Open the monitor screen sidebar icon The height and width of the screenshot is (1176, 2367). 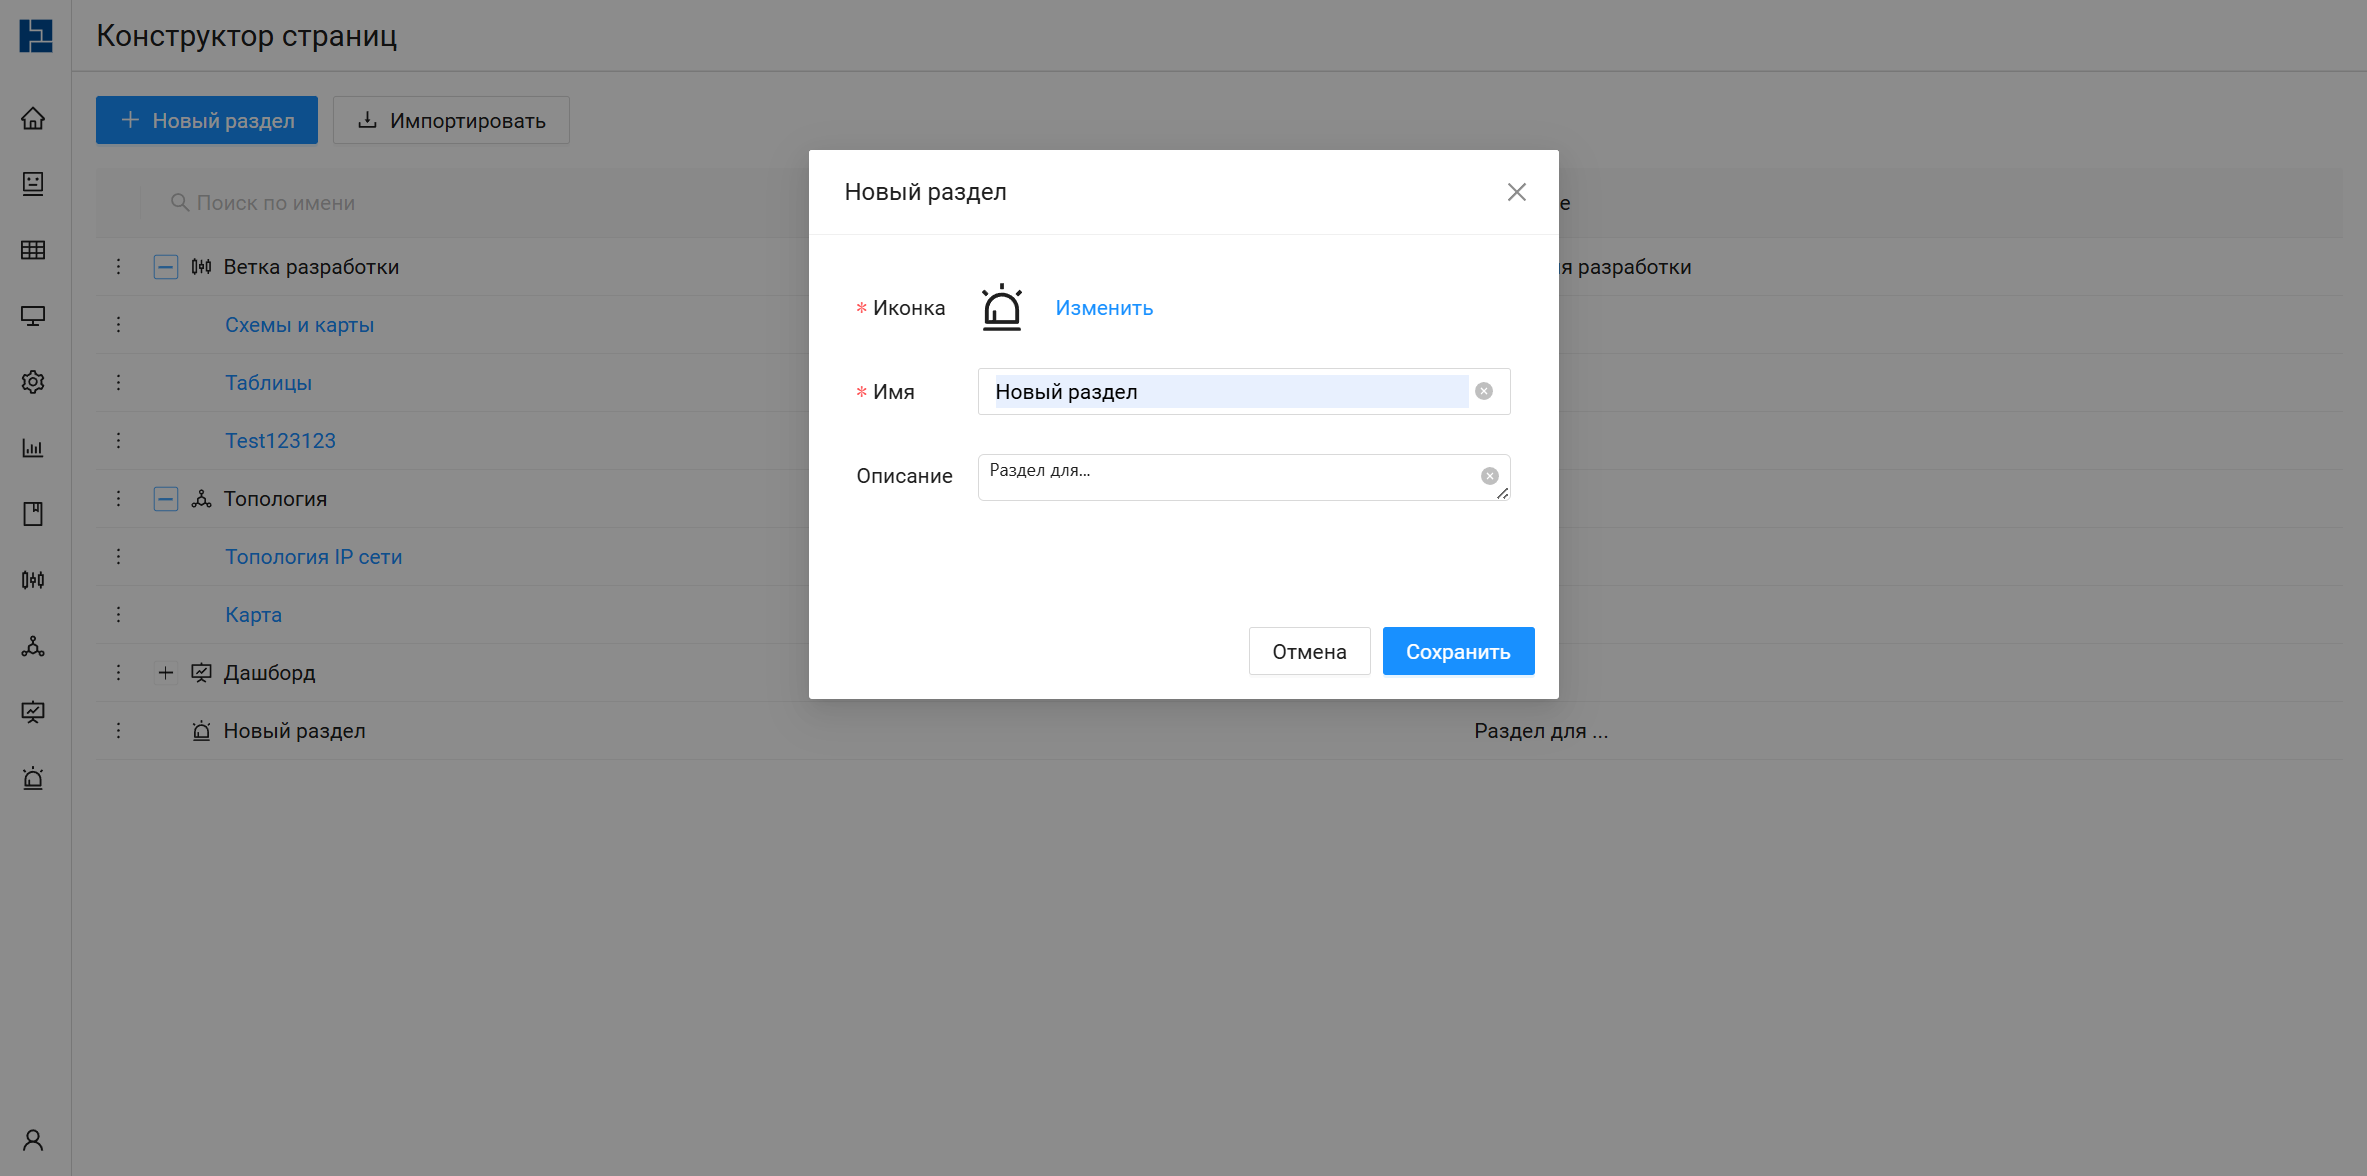pos(33,316)
